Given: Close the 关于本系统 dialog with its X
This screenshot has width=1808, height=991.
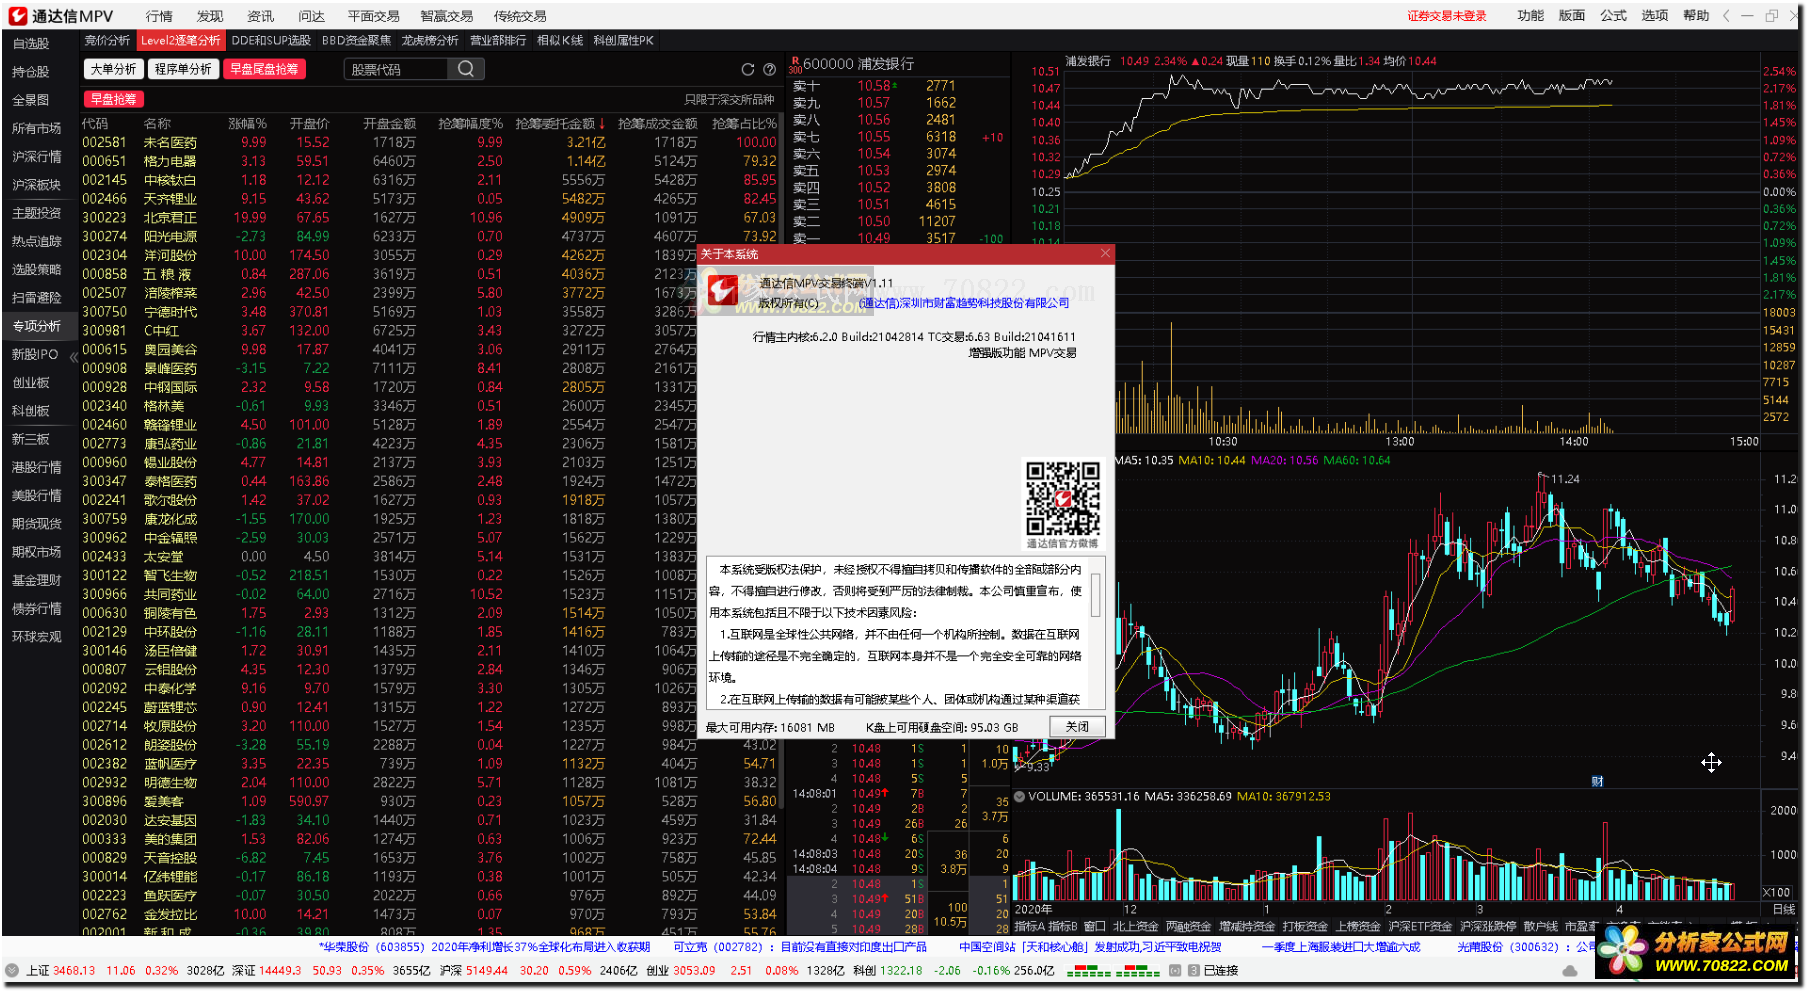Looking at the screenshot, I should pos(1105,253).
